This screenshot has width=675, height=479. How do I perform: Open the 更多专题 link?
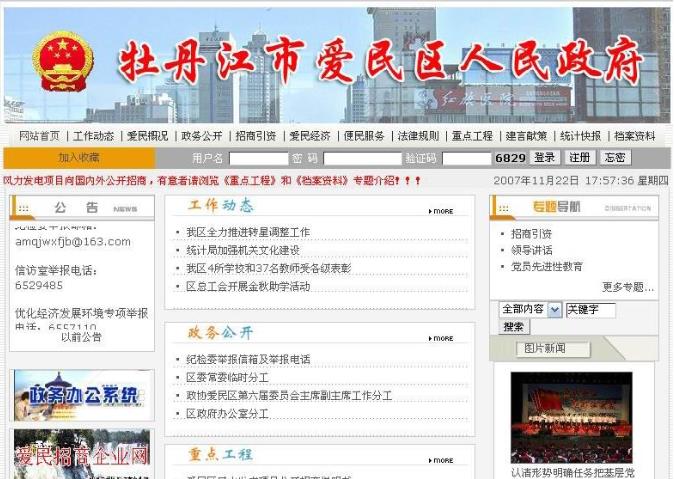pos(627,287)
